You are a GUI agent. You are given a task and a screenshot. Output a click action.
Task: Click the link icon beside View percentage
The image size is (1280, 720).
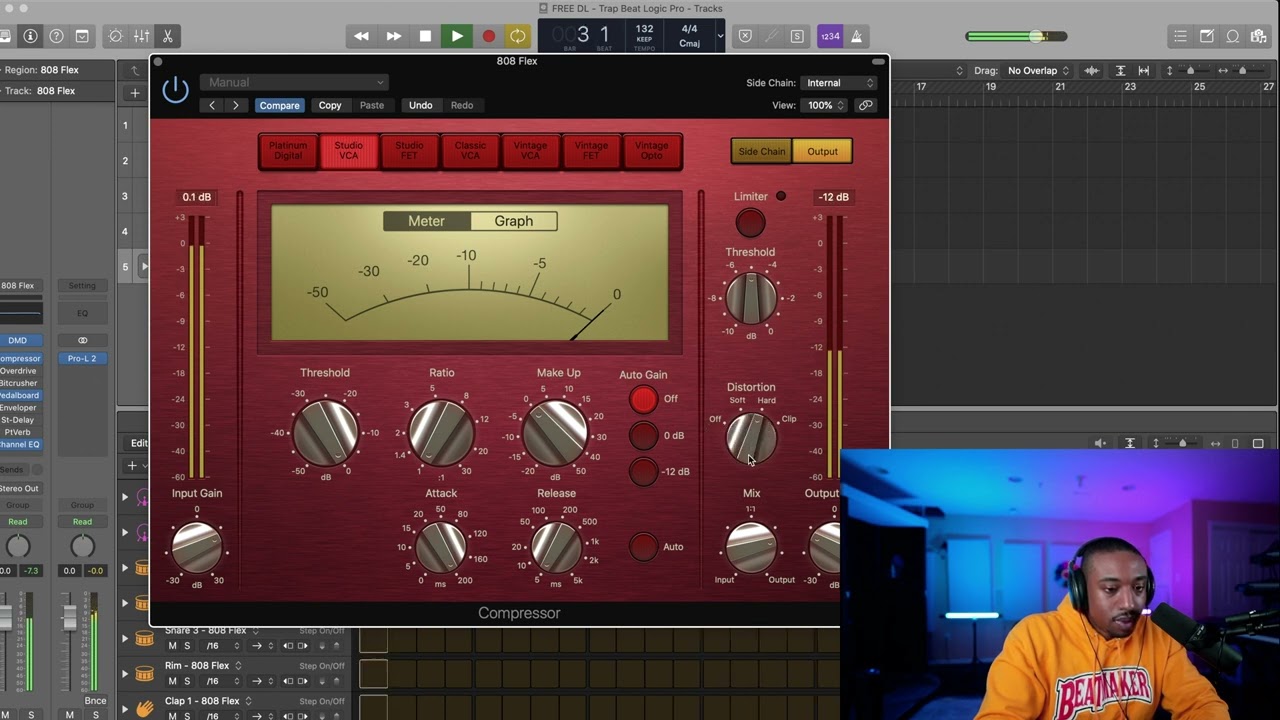866,105
